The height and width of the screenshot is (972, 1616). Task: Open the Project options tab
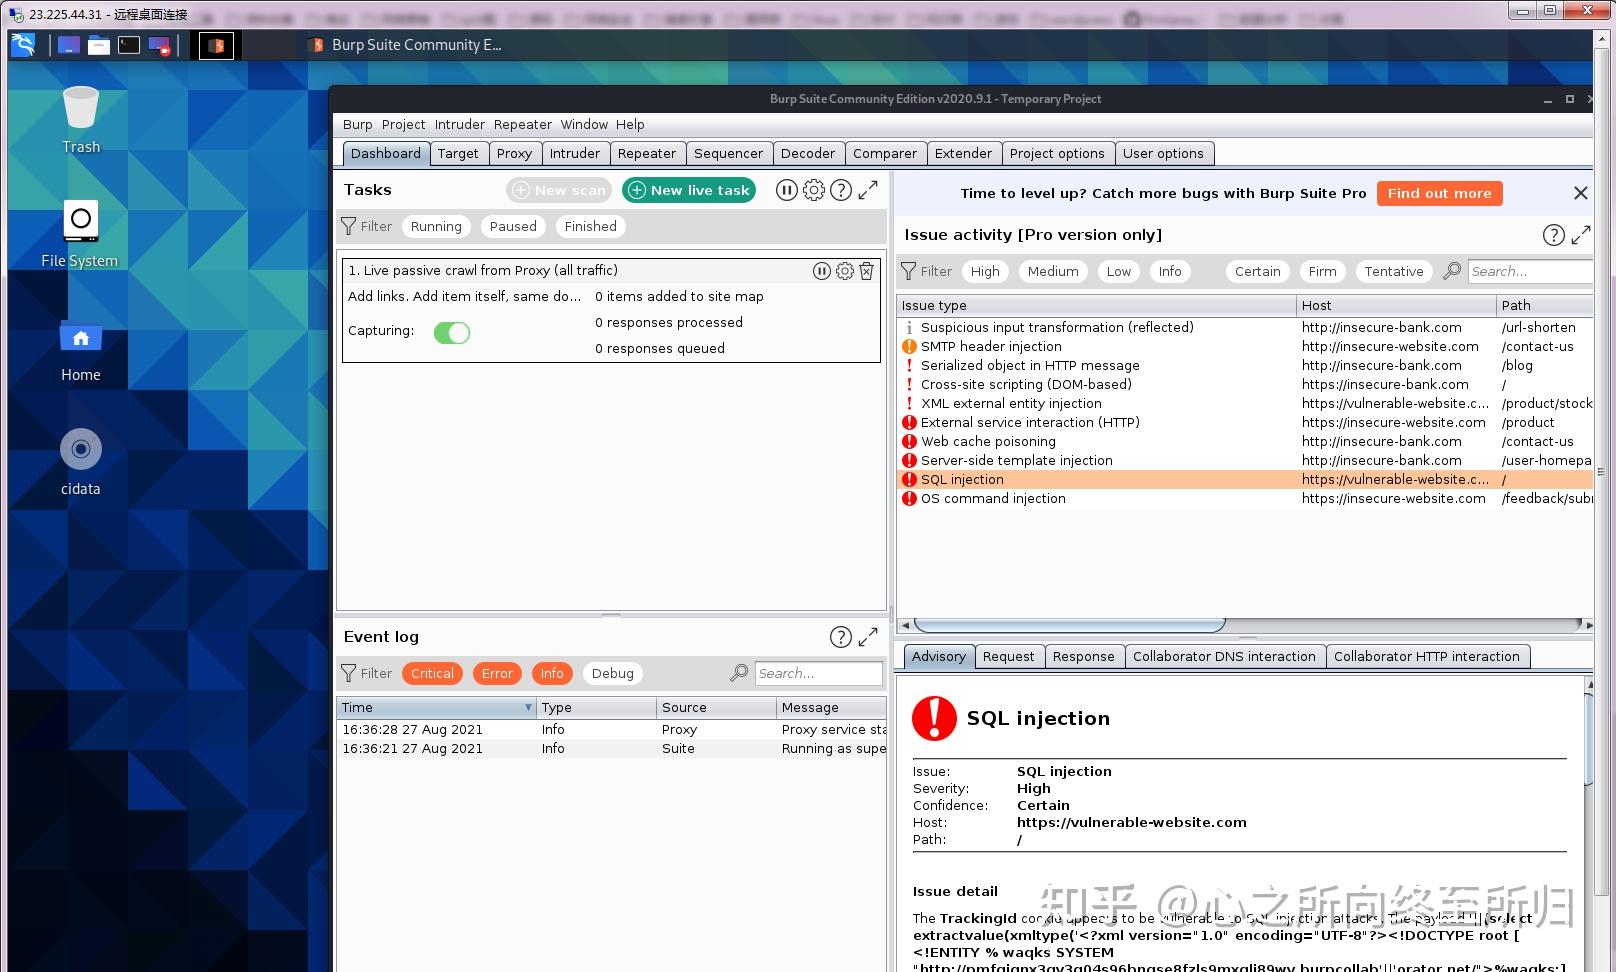point(1057,154)
